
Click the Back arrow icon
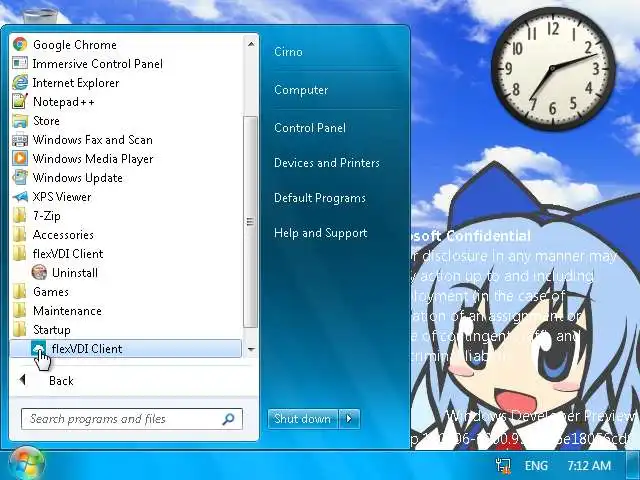coord(22,380)
